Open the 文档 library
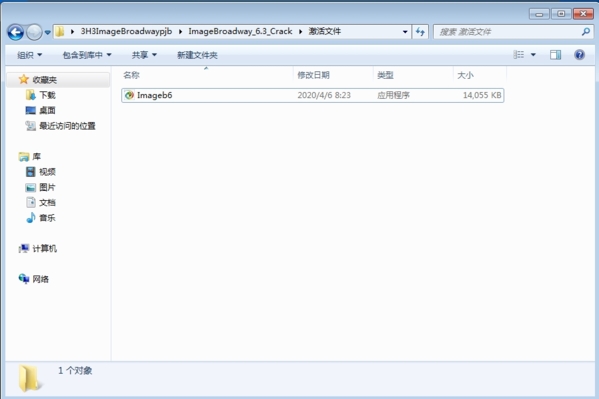The image size is (599, 399). point(47,203)
